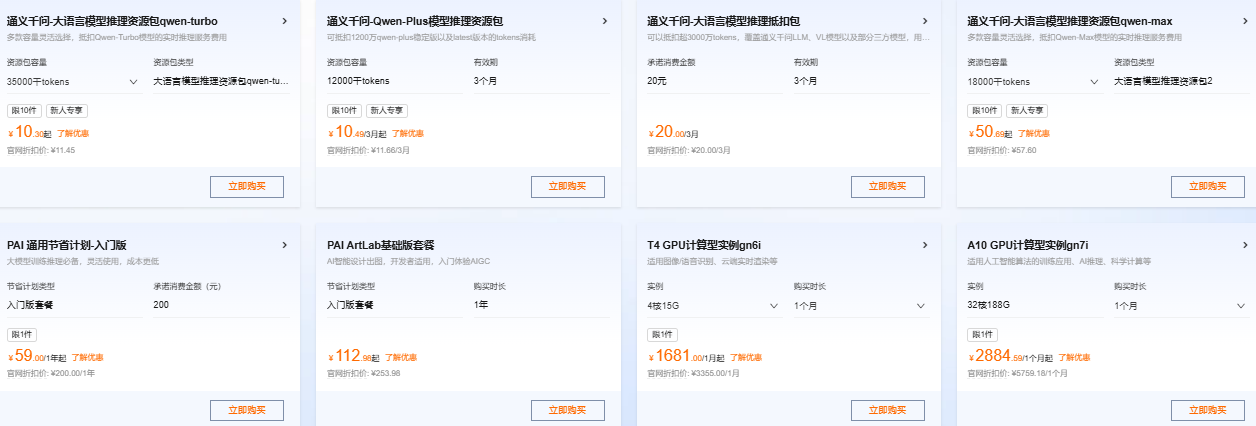
Task: Click 新人专享 tag on the qwen-max card
Action: (1026, 110)
